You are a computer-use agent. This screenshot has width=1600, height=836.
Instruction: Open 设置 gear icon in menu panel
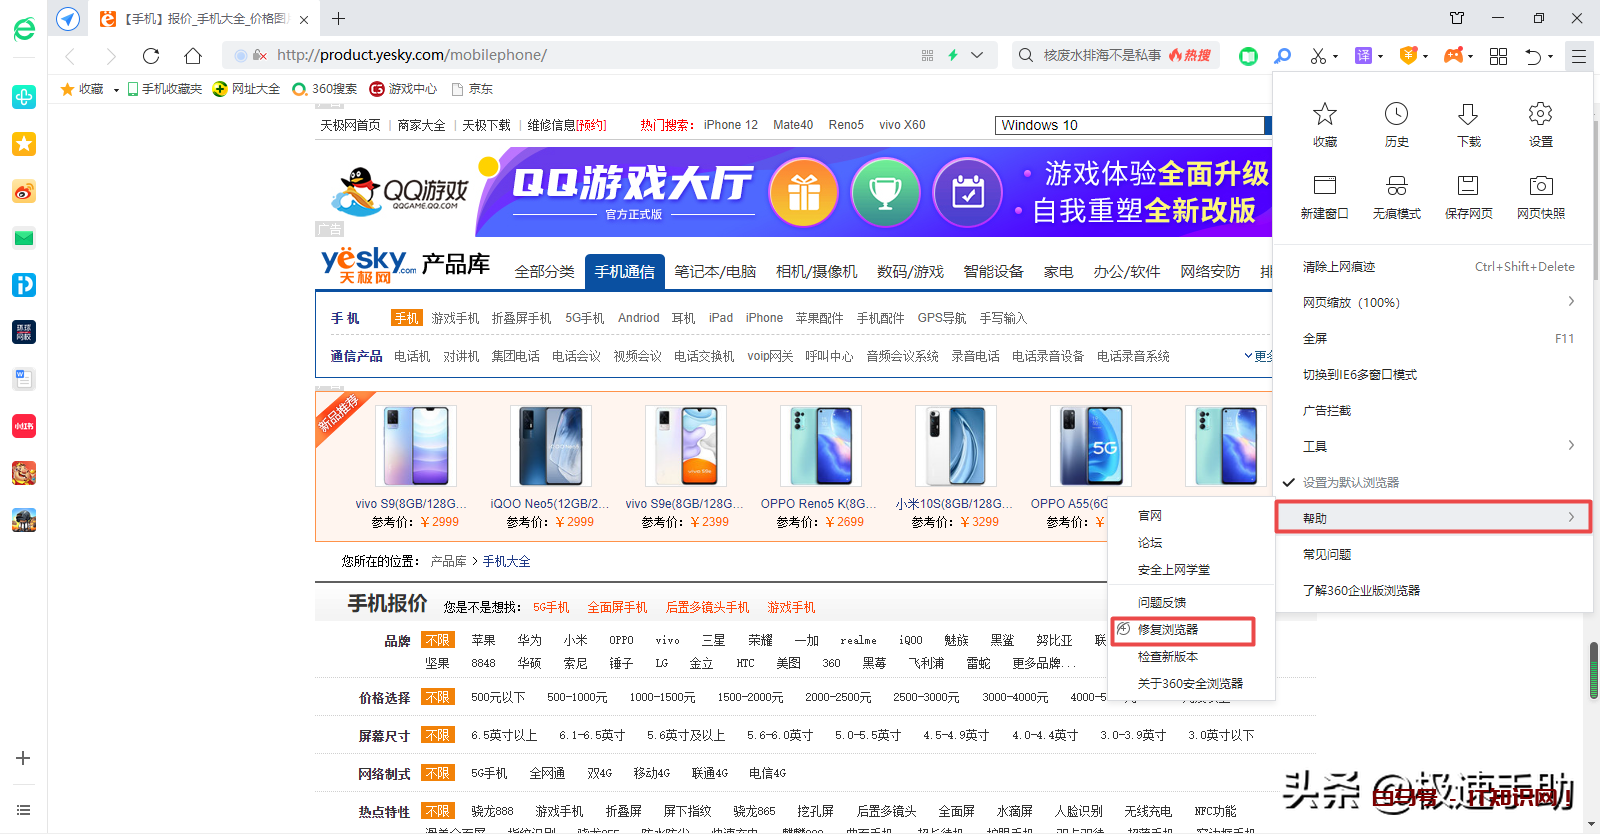pos(1541,114)
